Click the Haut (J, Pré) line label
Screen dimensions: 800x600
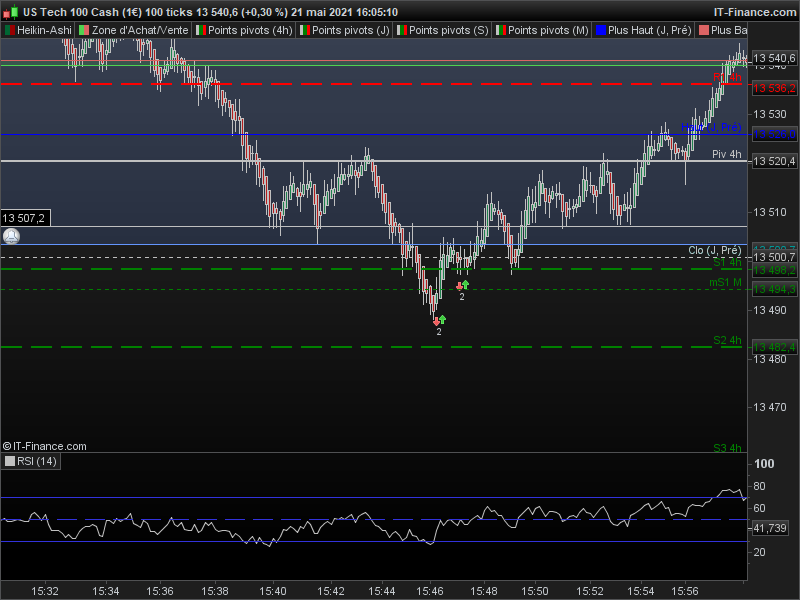pyautogui.click(x=711, y=127)
